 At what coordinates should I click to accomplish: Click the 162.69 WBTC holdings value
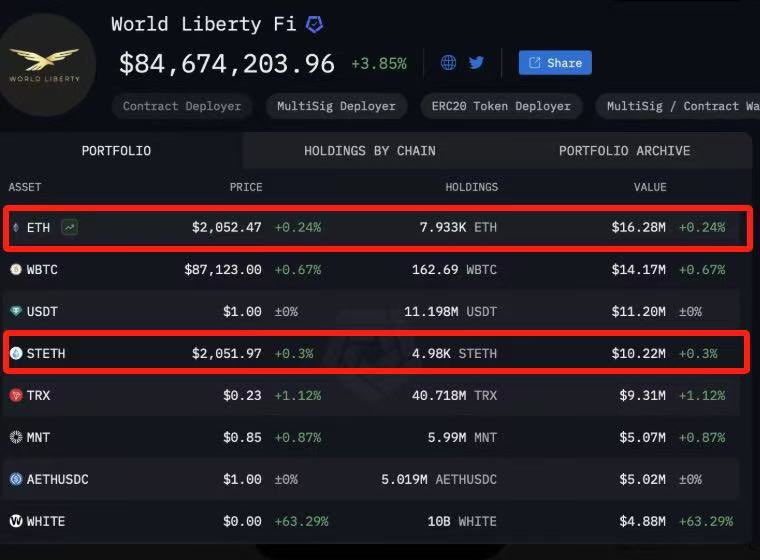[x=455, y=270]
